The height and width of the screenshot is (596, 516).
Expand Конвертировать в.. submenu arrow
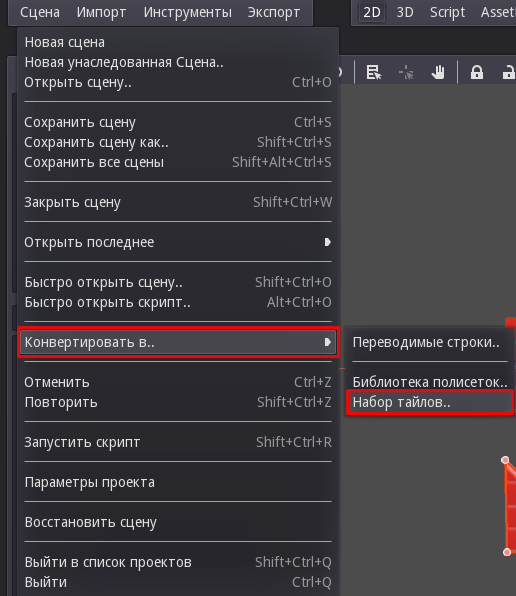pyautogui.click(x=328, y=342)
